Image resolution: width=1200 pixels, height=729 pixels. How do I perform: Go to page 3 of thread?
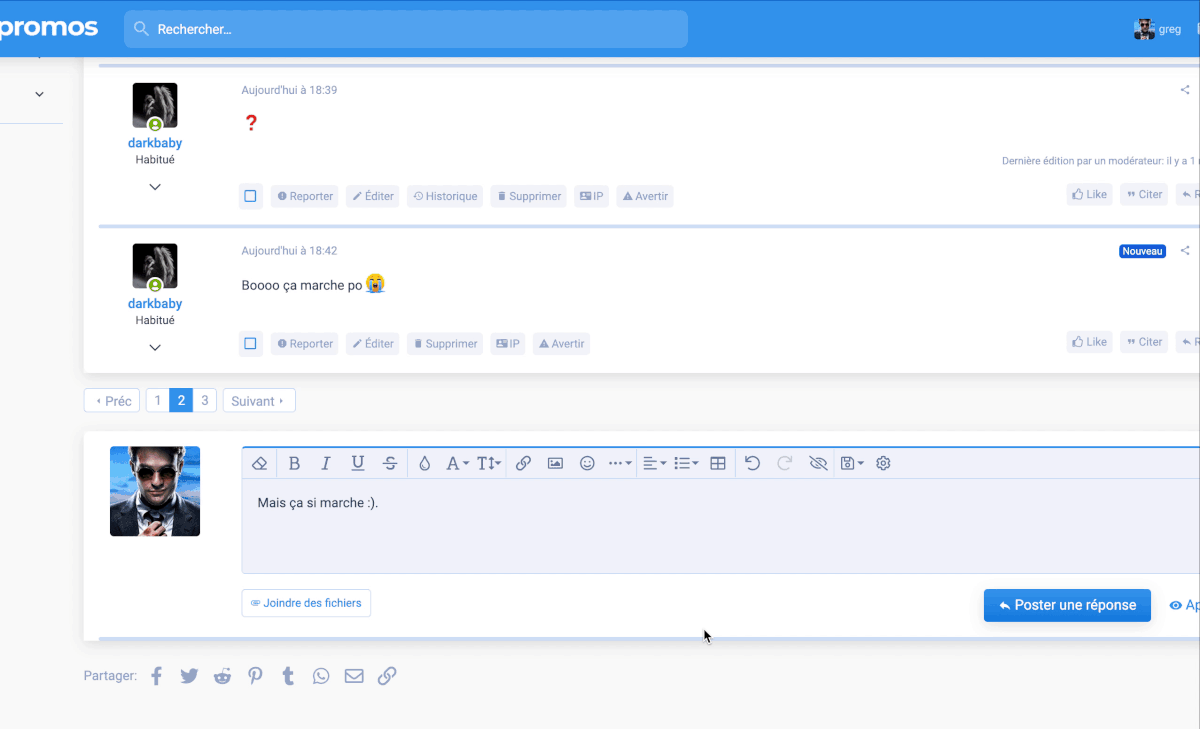click(x=204, y=401)
